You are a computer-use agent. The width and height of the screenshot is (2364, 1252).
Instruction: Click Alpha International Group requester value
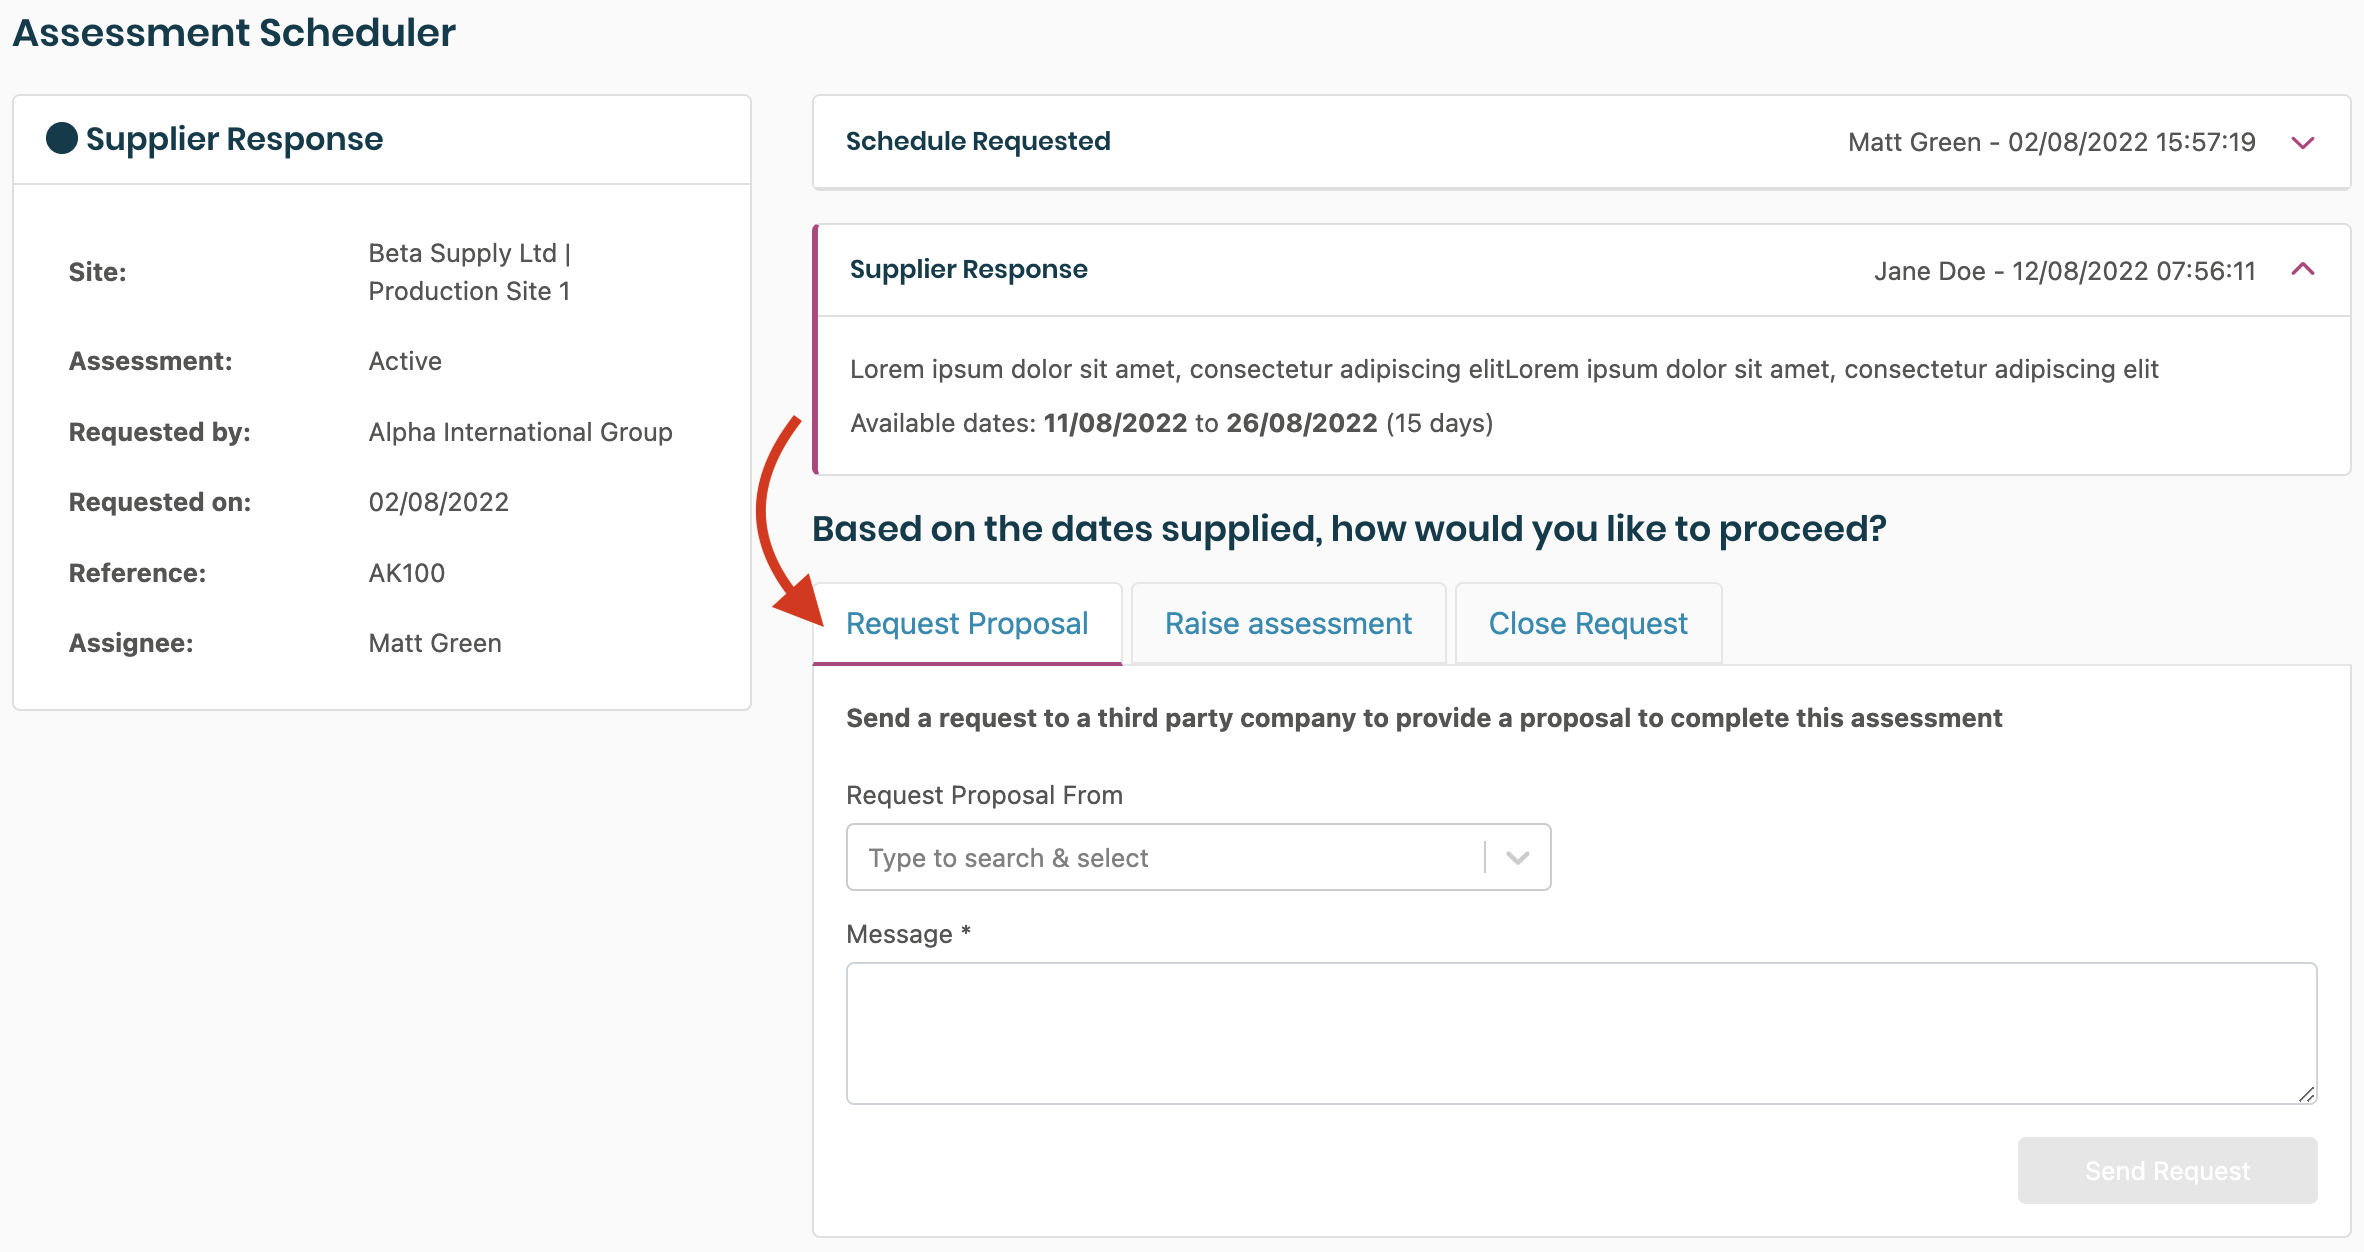(x=520, y=432)
